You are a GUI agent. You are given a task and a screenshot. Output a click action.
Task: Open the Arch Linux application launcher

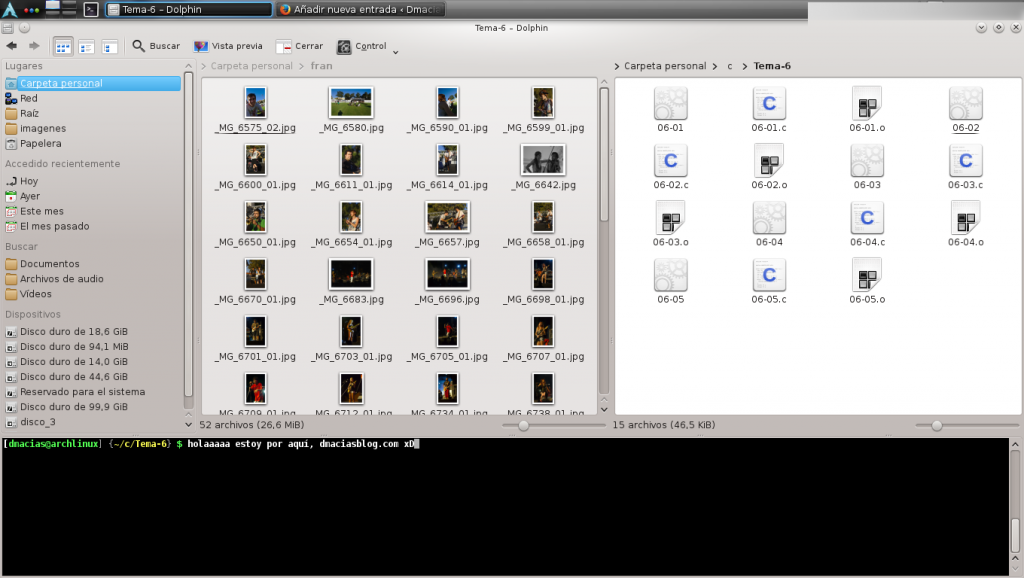10,9
